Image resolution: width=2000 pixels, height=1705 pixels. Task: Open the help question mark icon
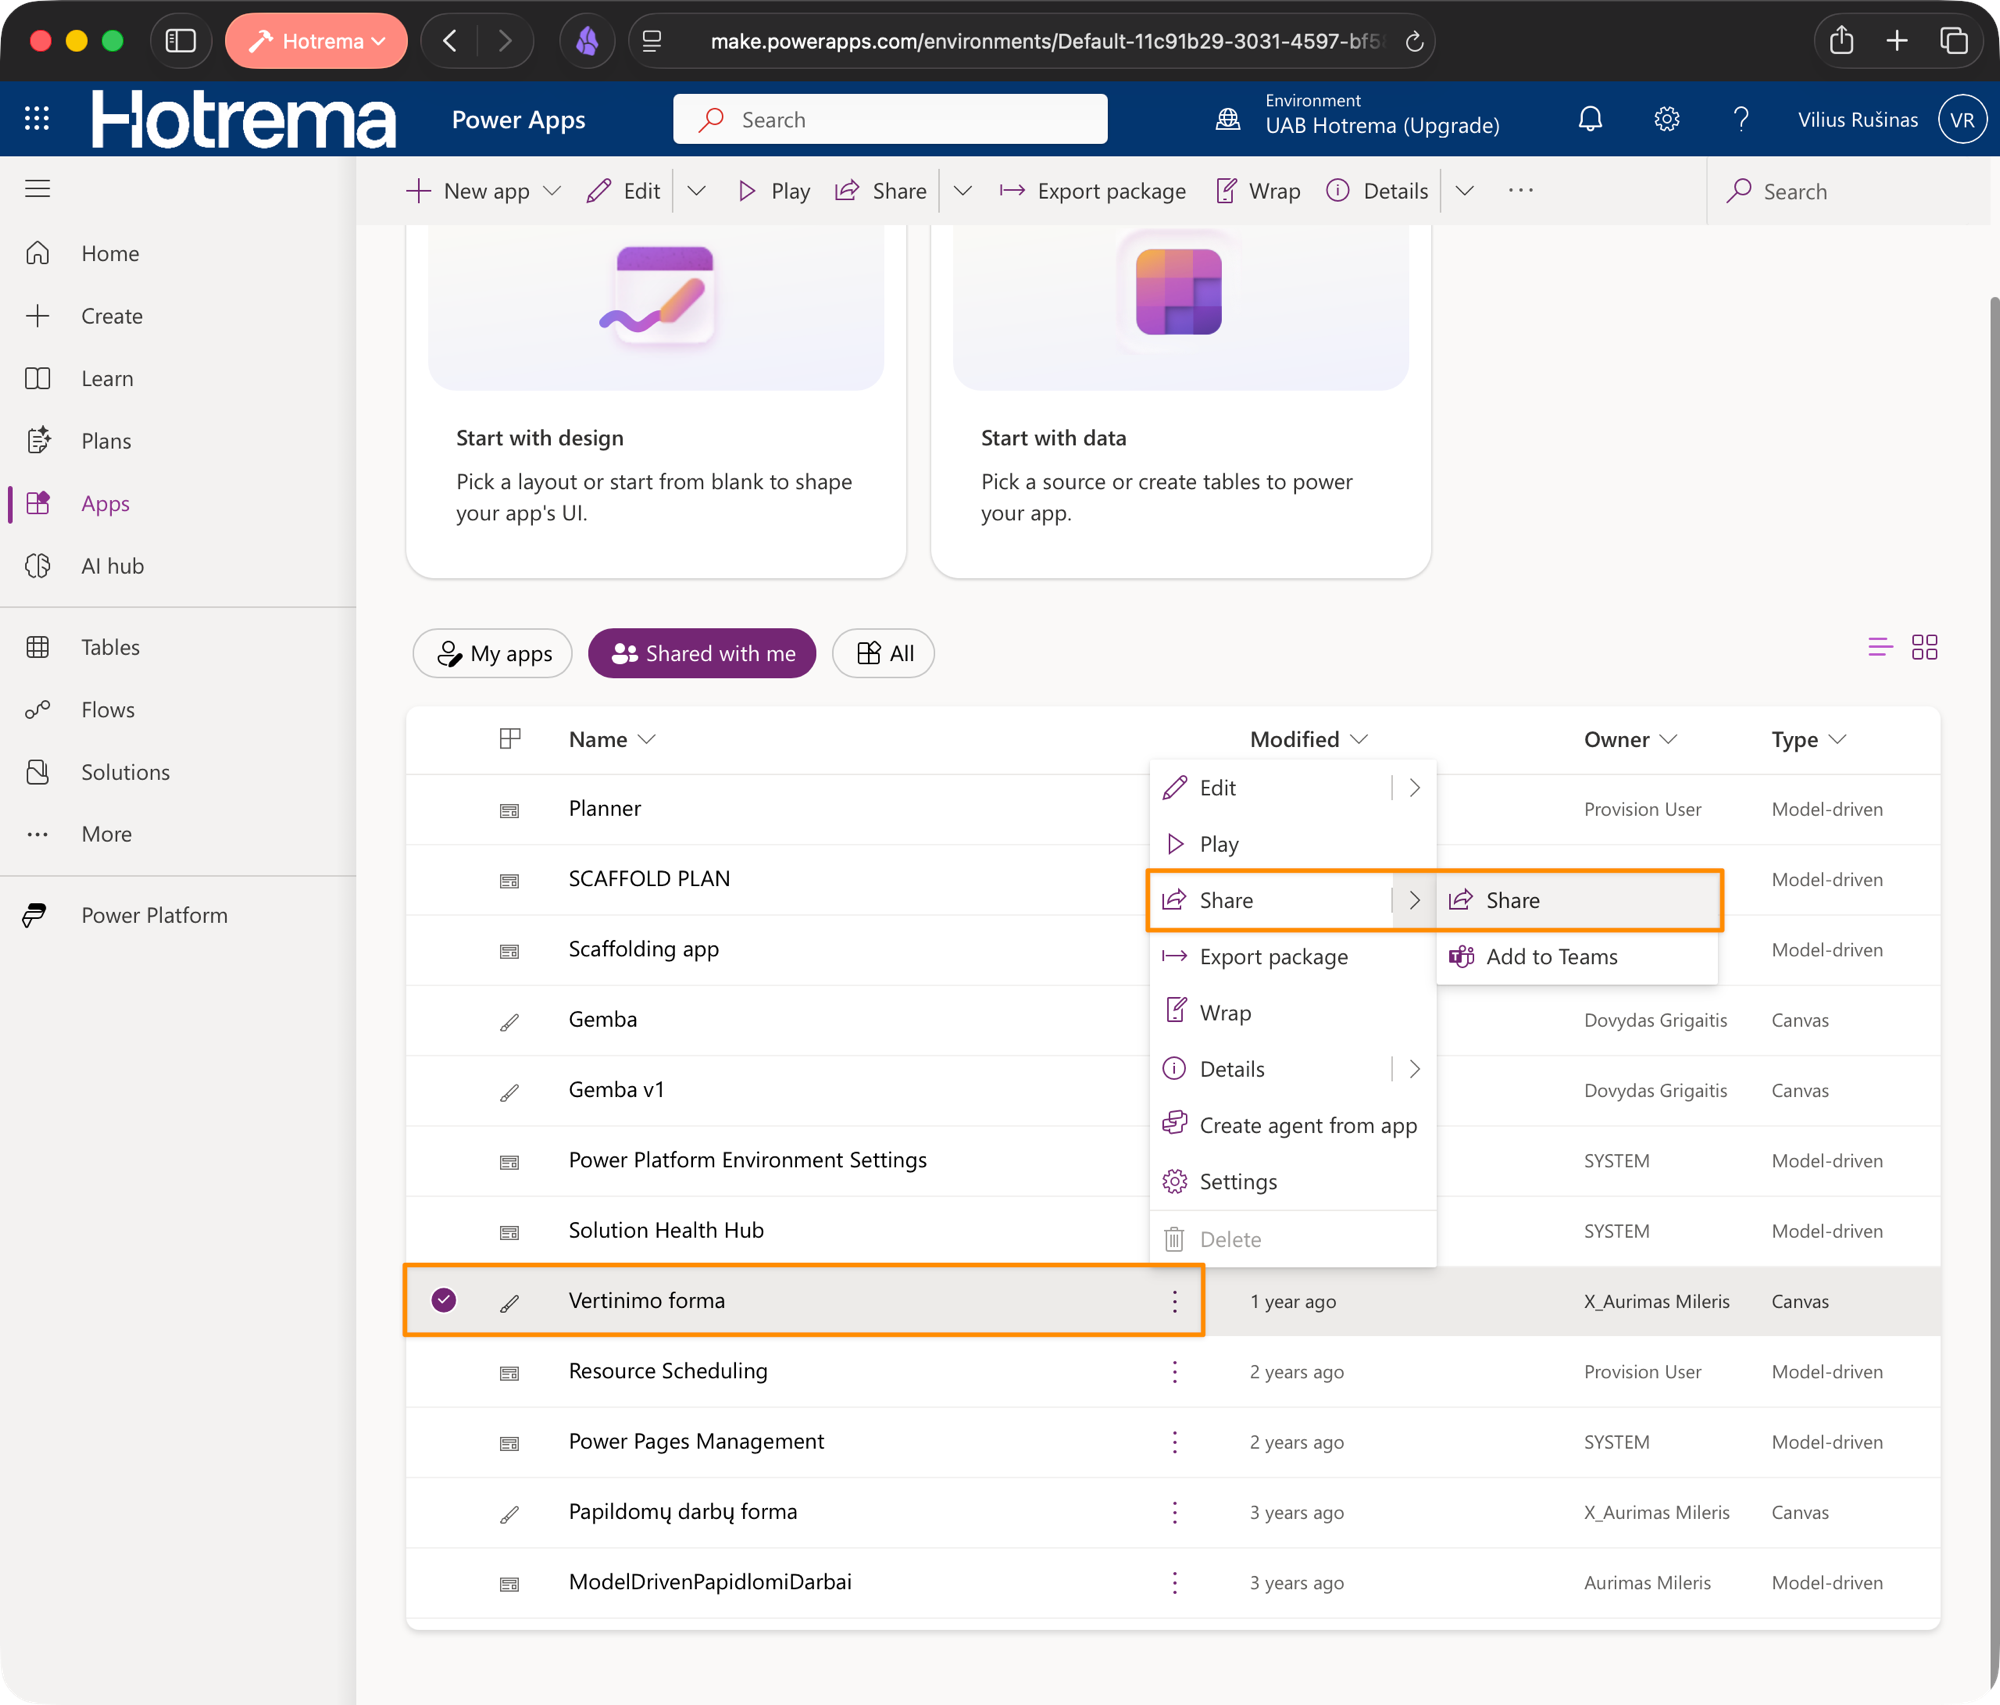point(1741,119)
